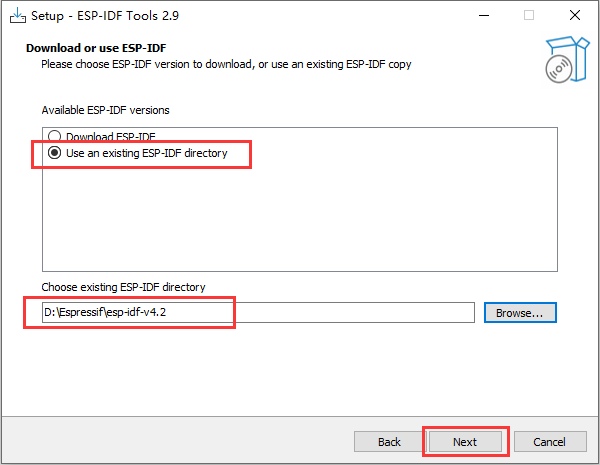This screenshot has height=465, width=600.
Task: Click the 'Choose existing ESP-IDF directory' label
Action: coord(123,287)
